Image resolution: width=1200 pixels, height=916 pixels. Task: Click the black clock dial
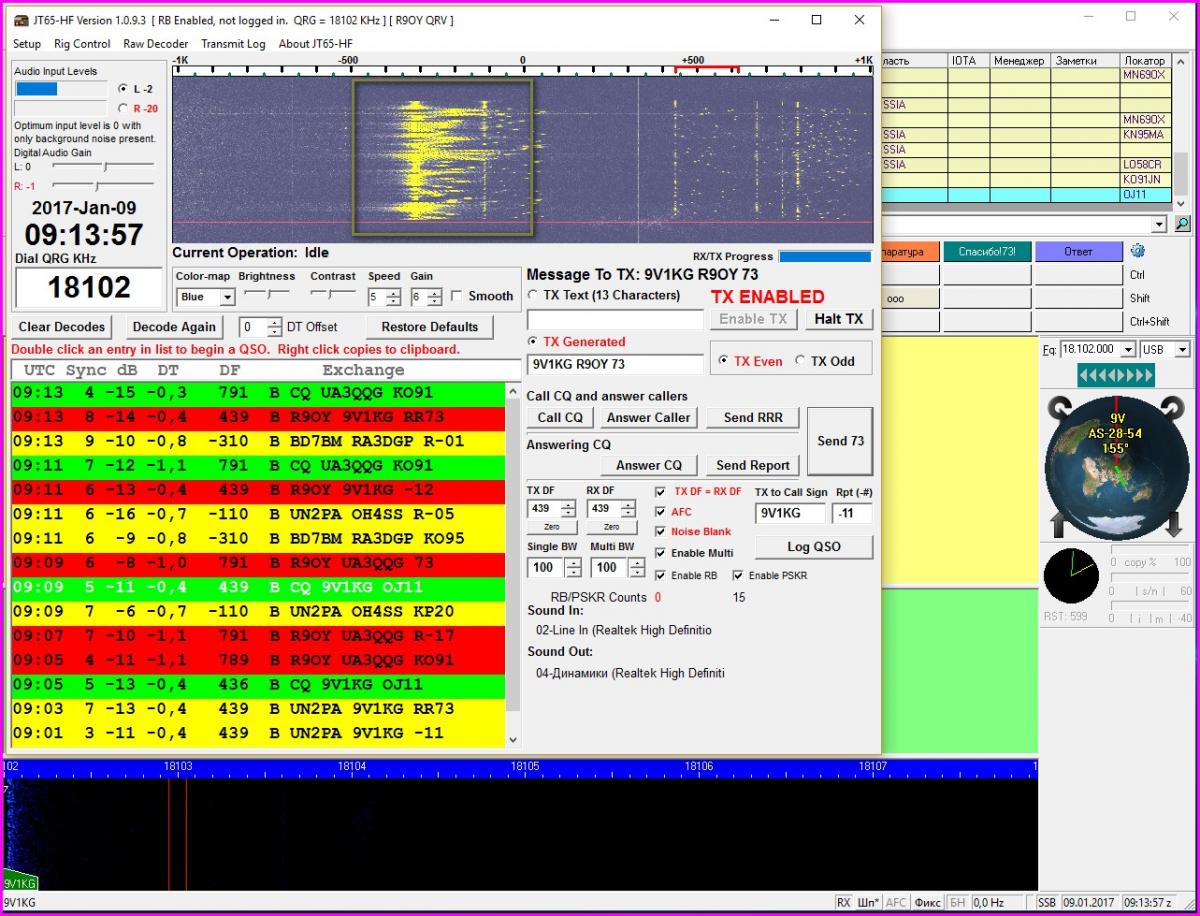point(1070,577)
